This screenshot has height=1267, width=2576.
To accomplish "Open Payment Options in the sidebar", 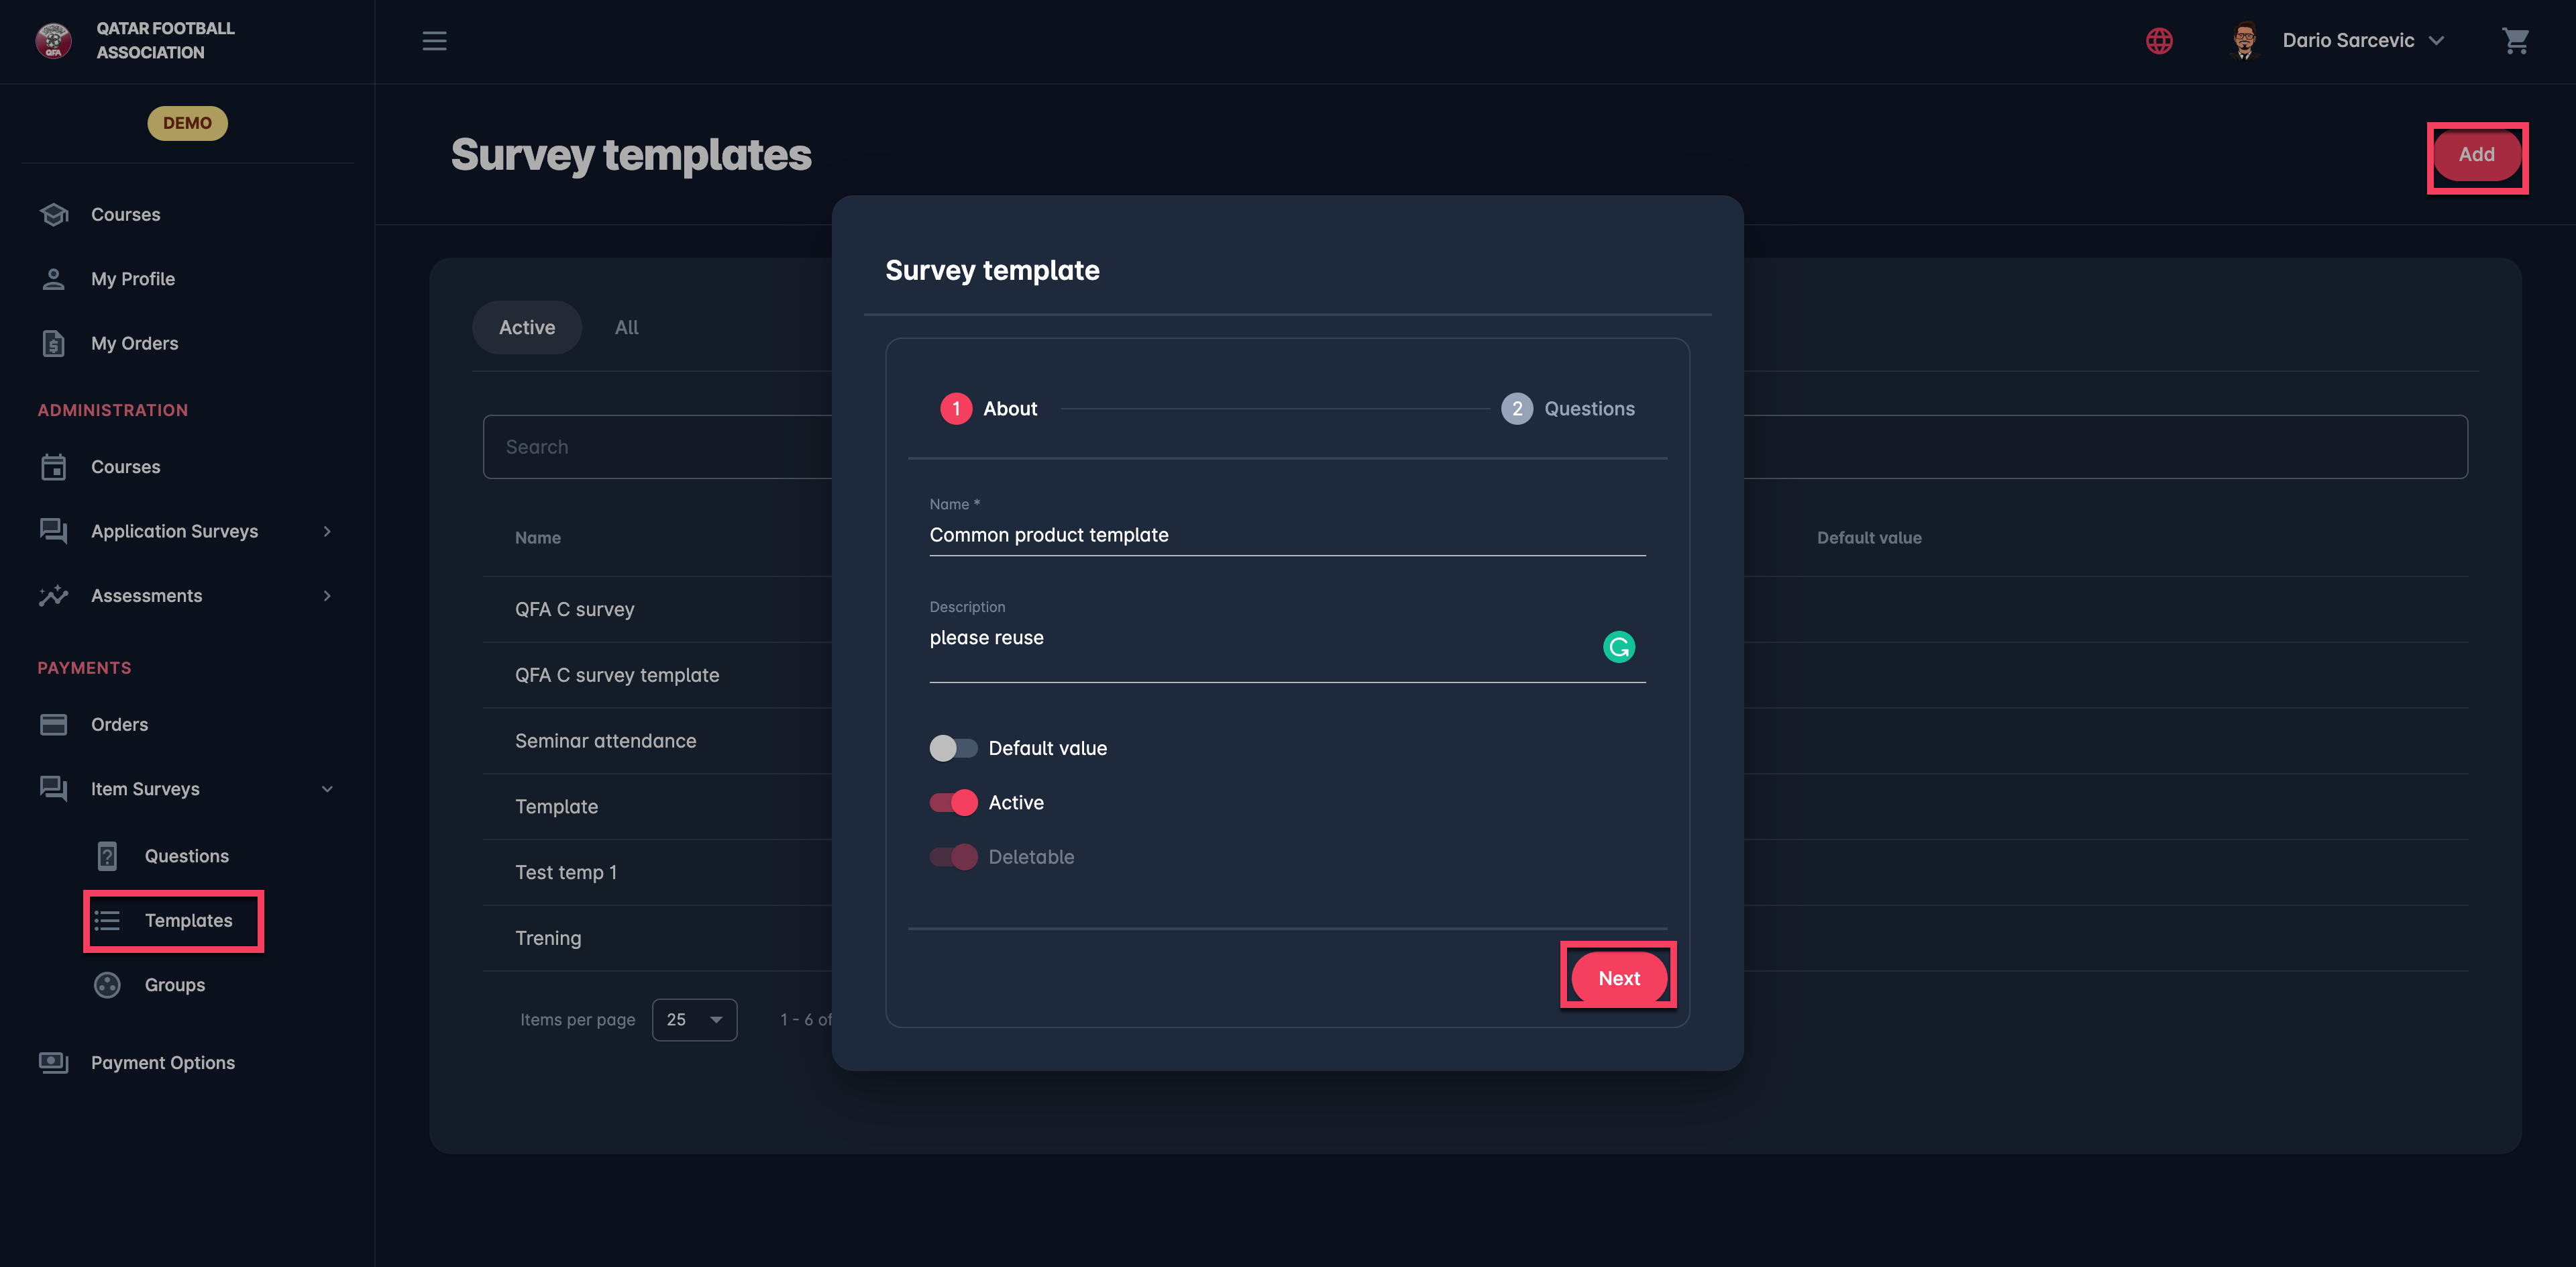I will pyautogui.click(x=162, y=1063).
